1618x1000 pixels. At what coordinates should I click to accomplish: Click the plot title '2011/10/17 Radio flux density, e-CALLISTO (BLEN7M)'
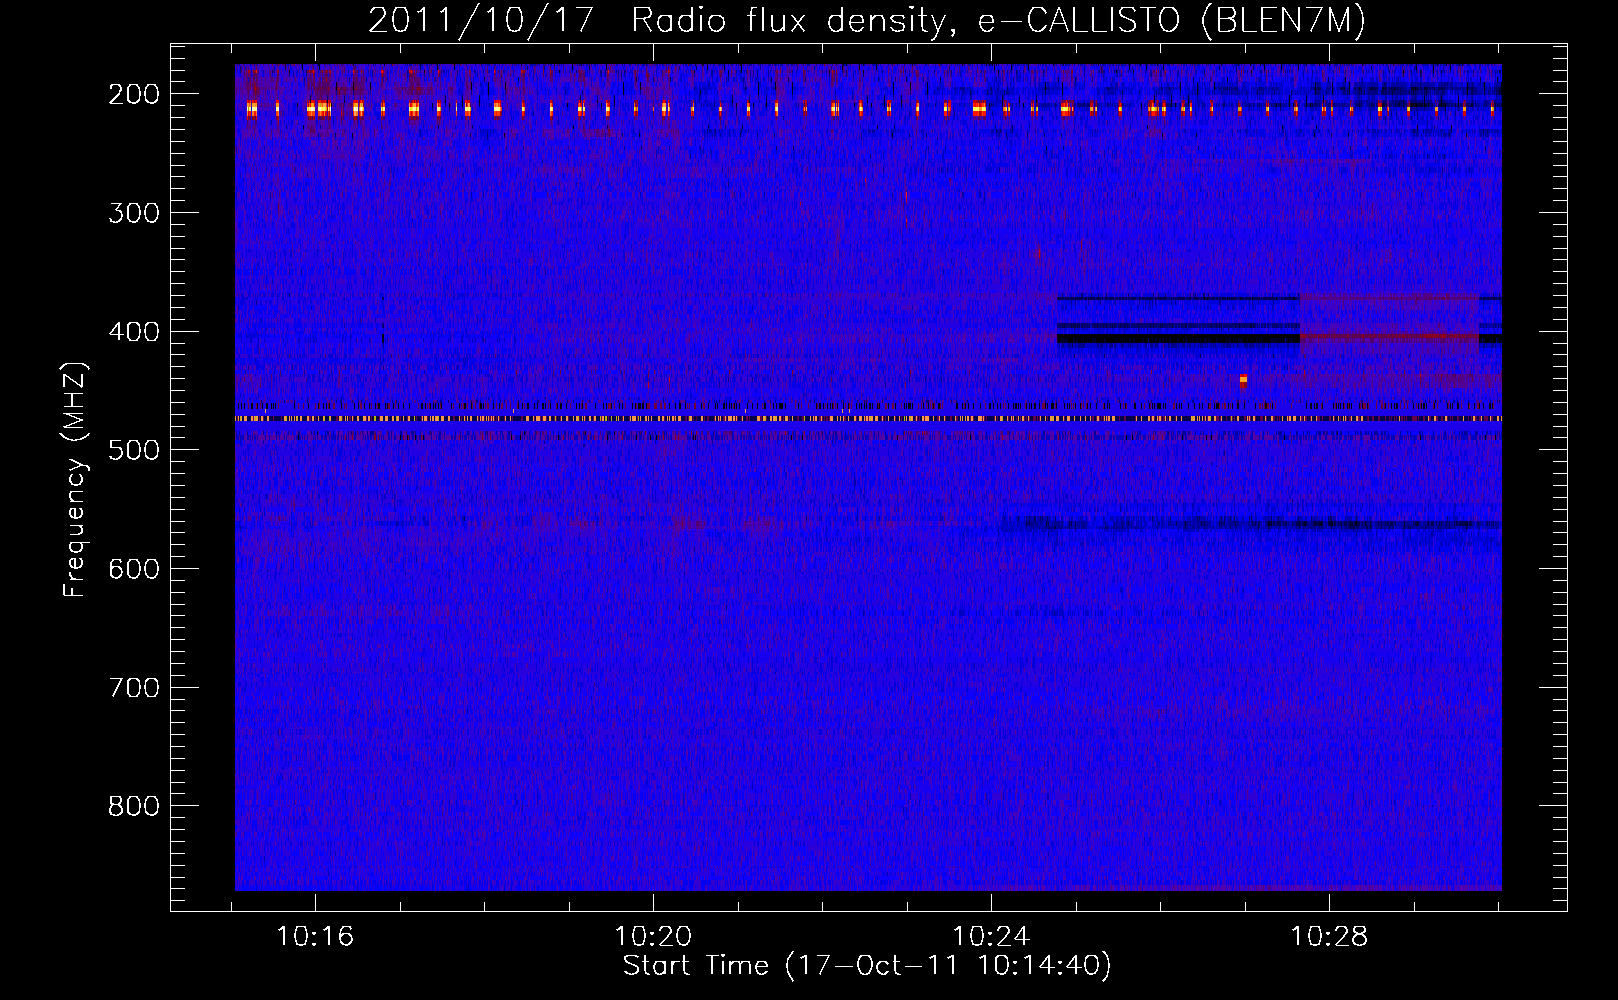click(x=867, y=21)
